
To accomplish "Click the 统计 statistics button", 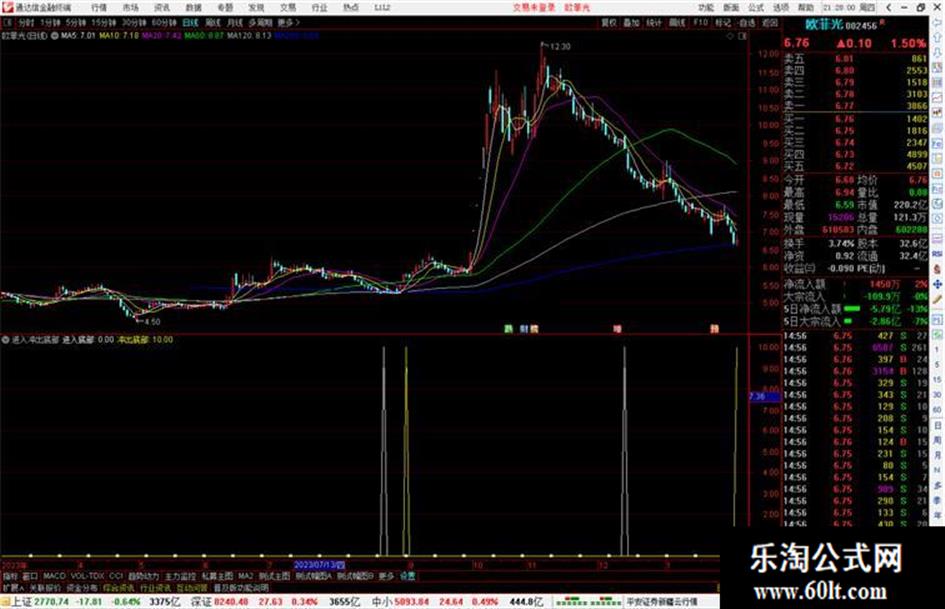I will (x=654, y=23).
